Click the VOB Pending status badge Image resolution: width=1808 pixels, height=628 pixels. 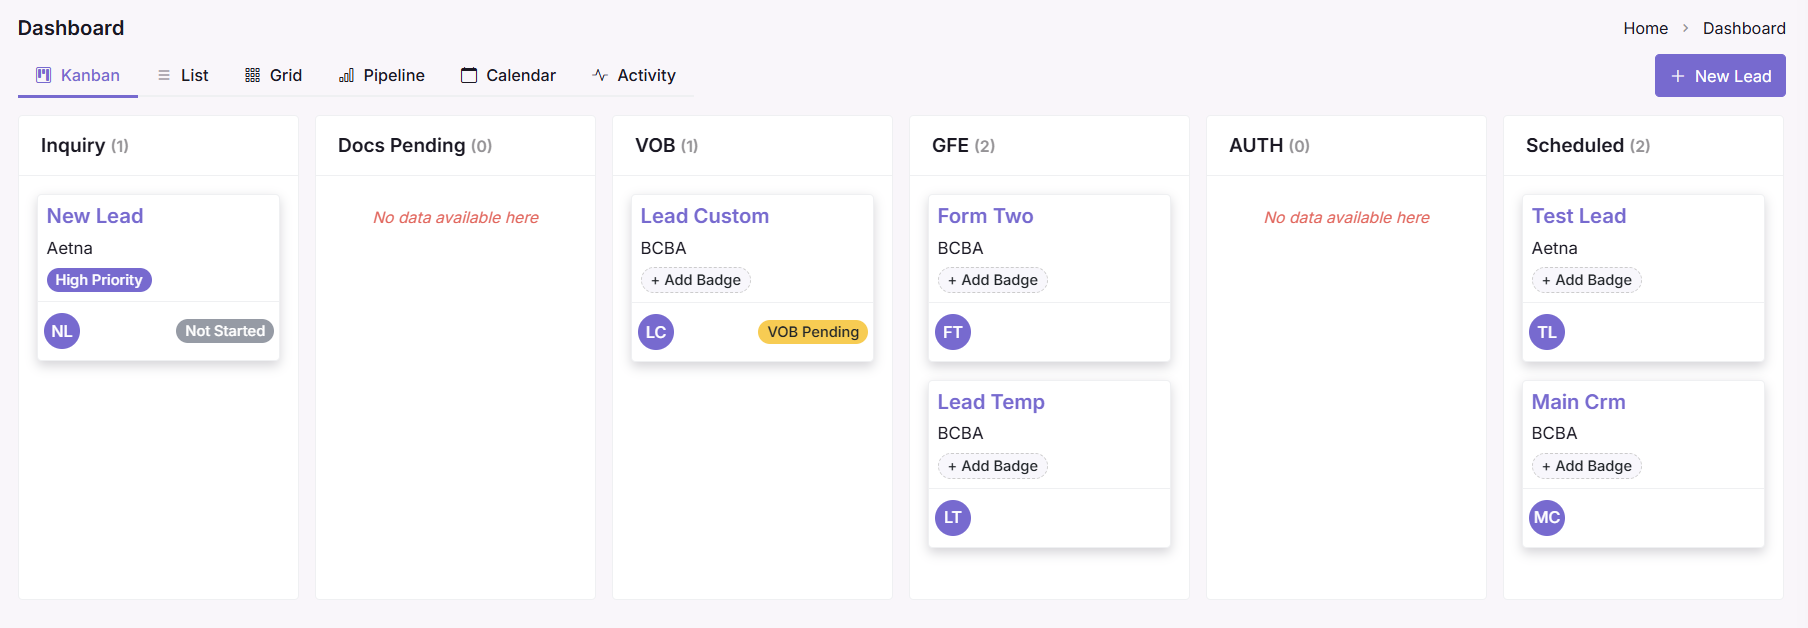tap(813, 332)
